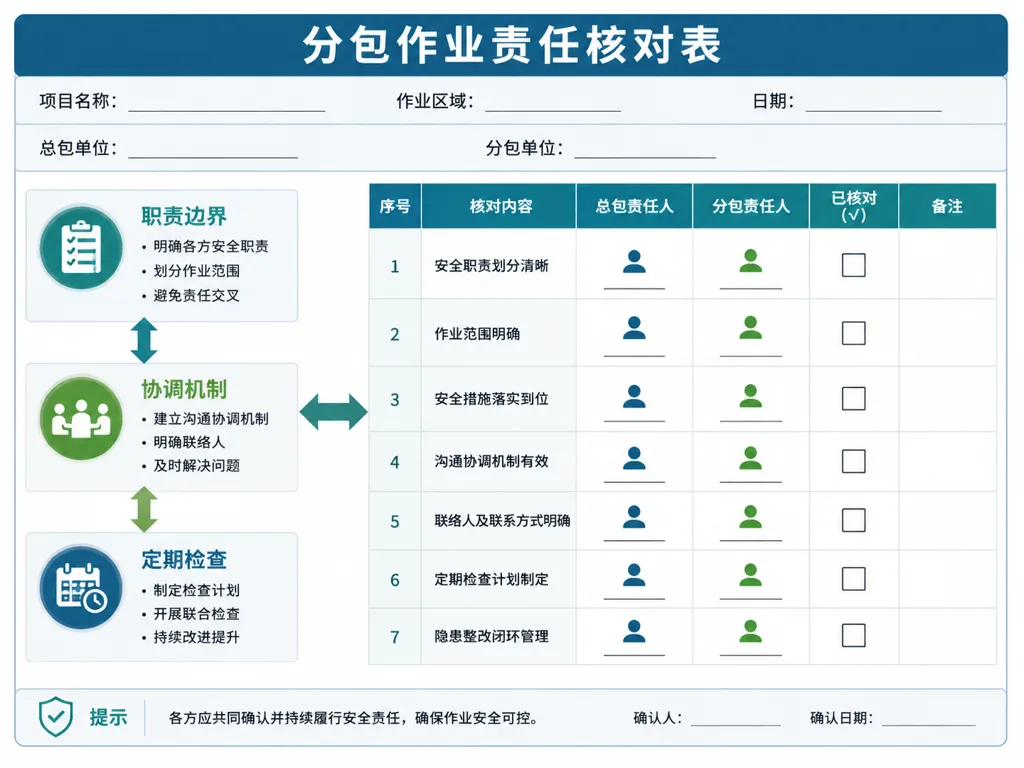Screen dimensions: 1024x768
Task: Click the green person icon in 安全措施落实到位 row
Action: pos(750,396)
